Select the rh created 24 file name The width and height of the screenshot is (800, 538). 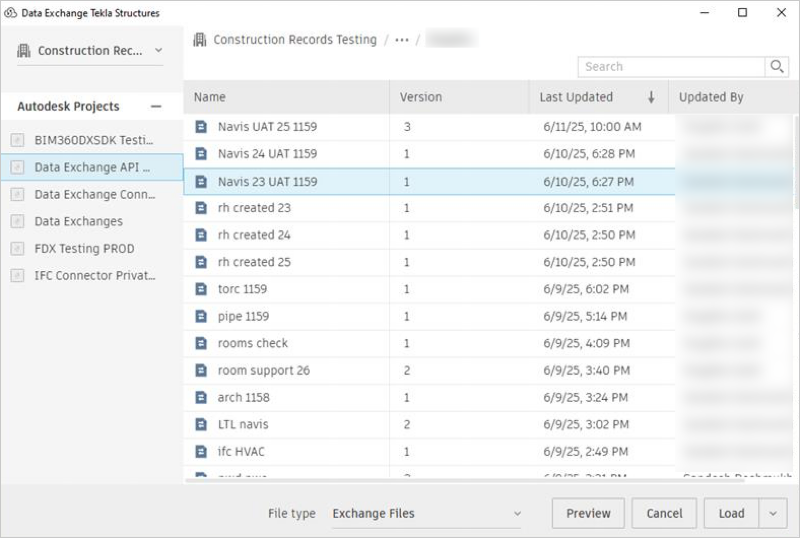[x=254, y=235]
